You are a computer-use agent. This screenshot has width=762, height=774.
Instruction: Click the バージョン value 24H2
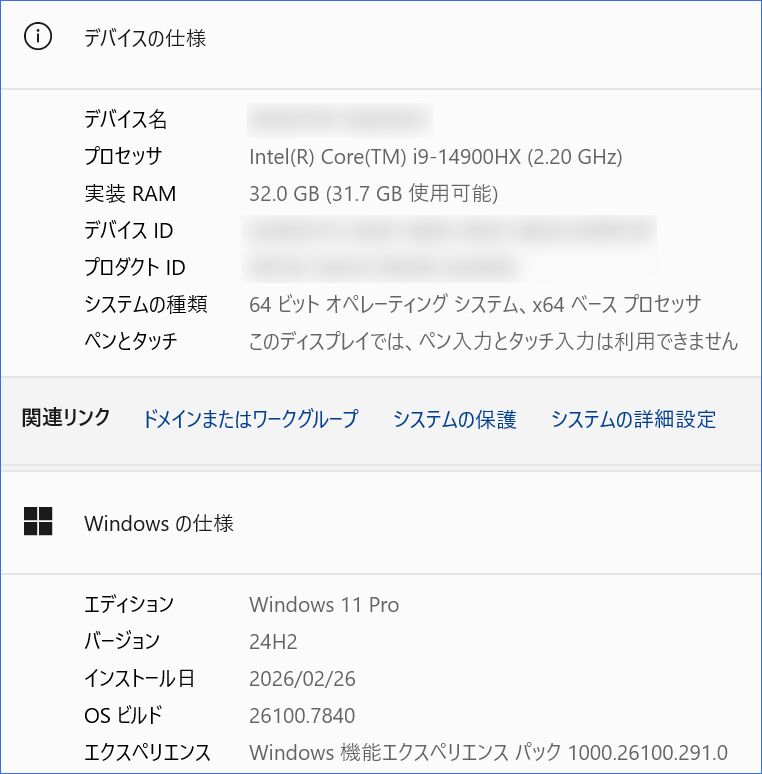point(273,642)
